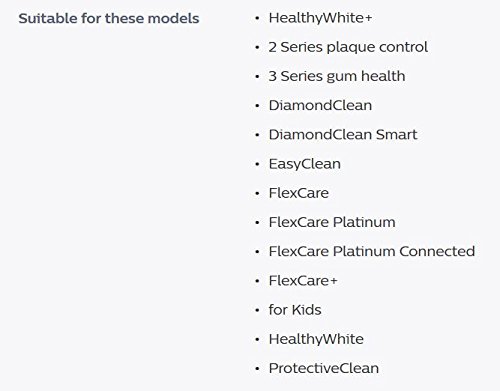Select the DiamondClean Smart entry

(x=343, y=135)
